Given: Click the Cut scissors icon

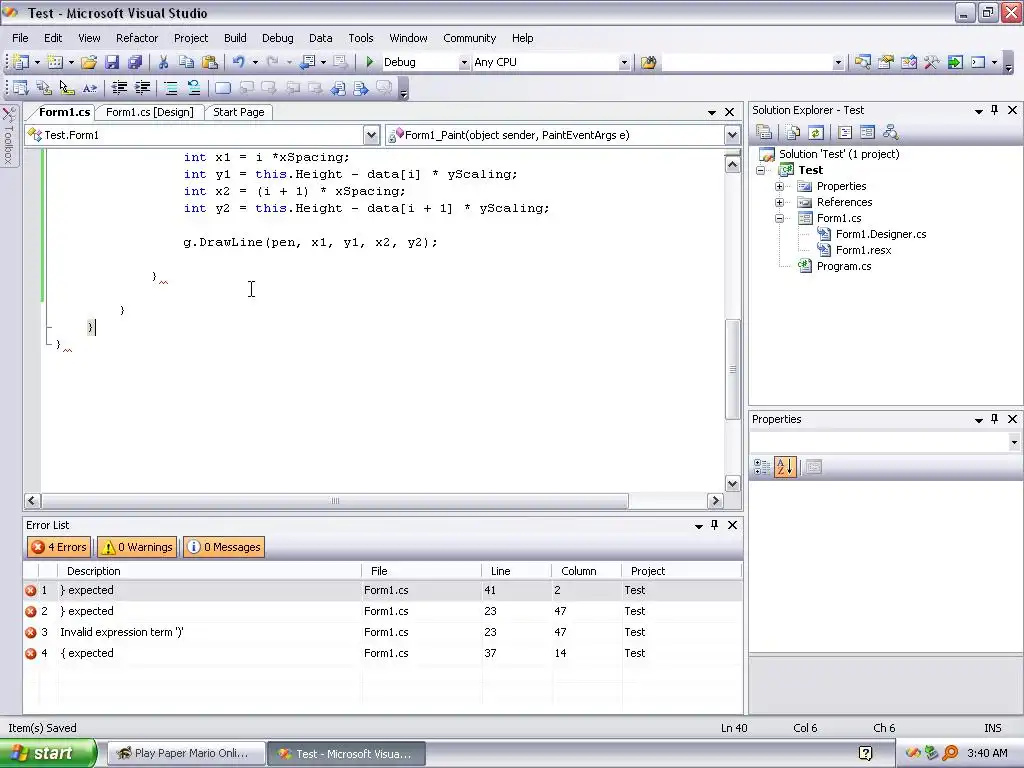Looking at the screenshot, I should 163,62.
